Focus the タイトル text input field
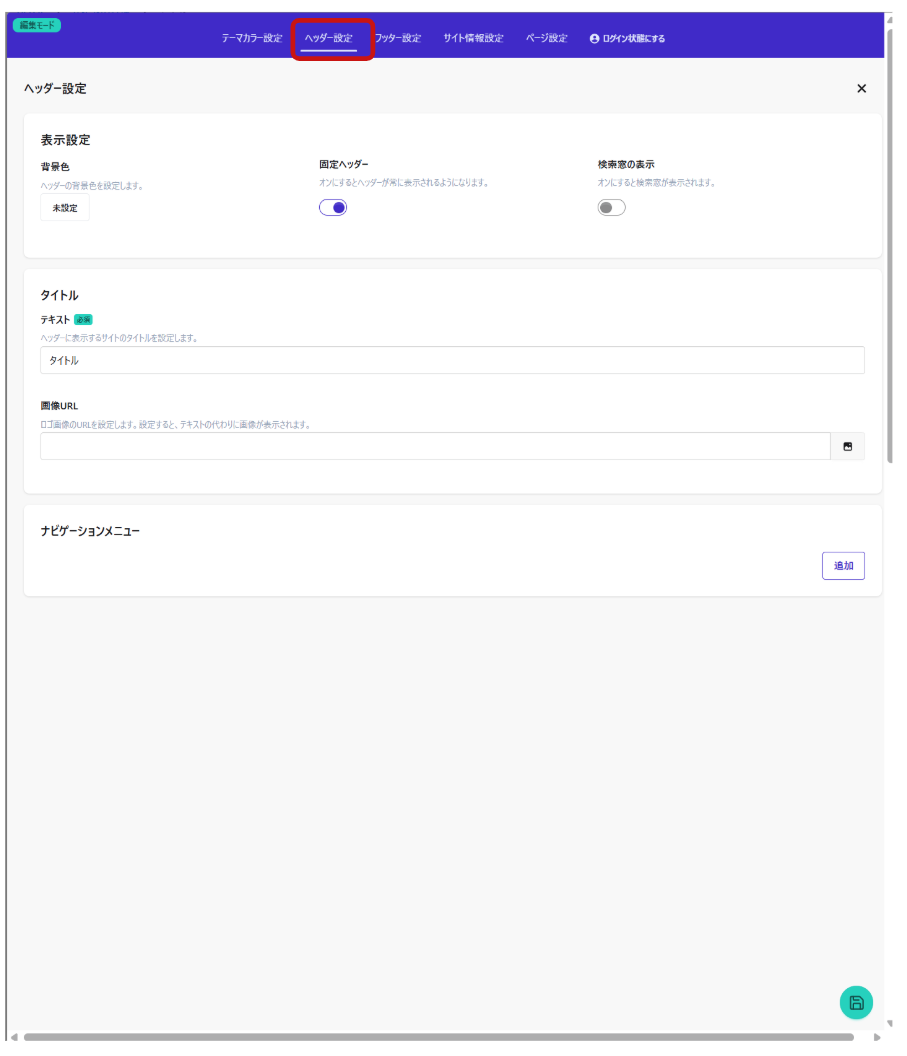This screenshot has width=907, height=1056. pos(452,360)
